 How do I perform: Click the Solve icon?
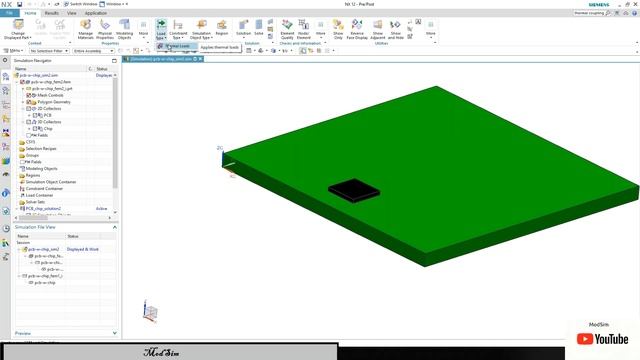click(x=259, y=24)
